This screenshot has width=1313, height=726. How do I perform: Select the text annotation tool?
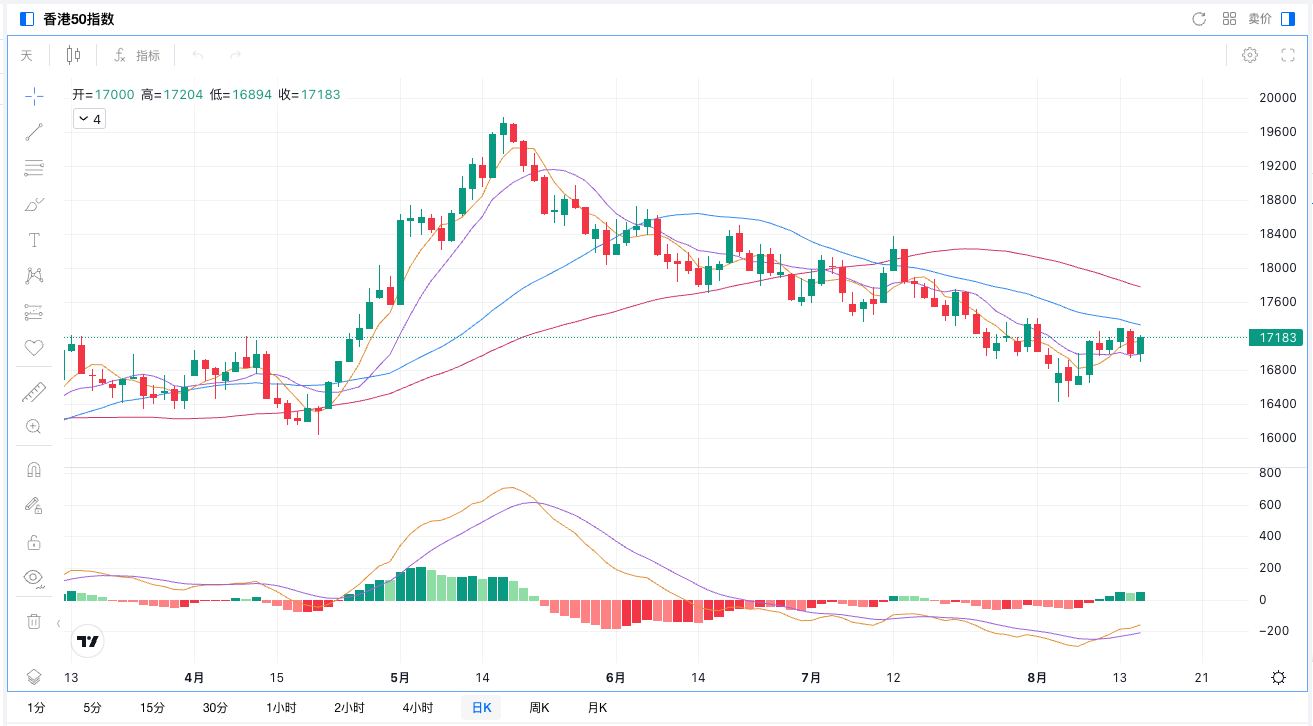tap(34, 240)
